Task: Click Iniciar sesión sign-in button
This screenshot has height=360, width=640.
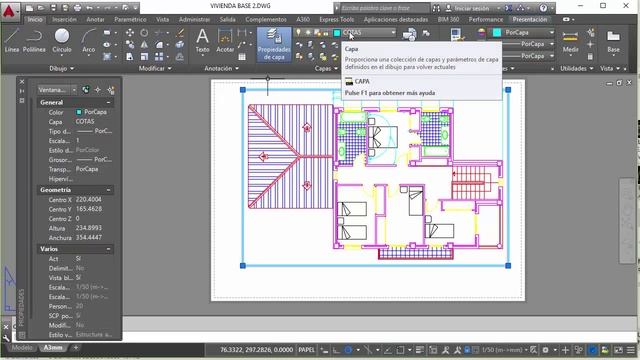Action: coord(471,8)
